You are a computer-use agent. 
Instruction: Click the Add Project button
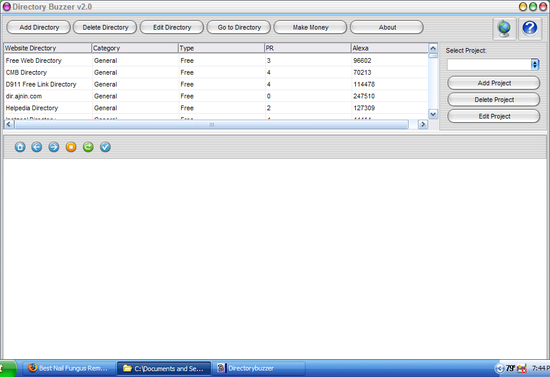click(x=494, y=83)
